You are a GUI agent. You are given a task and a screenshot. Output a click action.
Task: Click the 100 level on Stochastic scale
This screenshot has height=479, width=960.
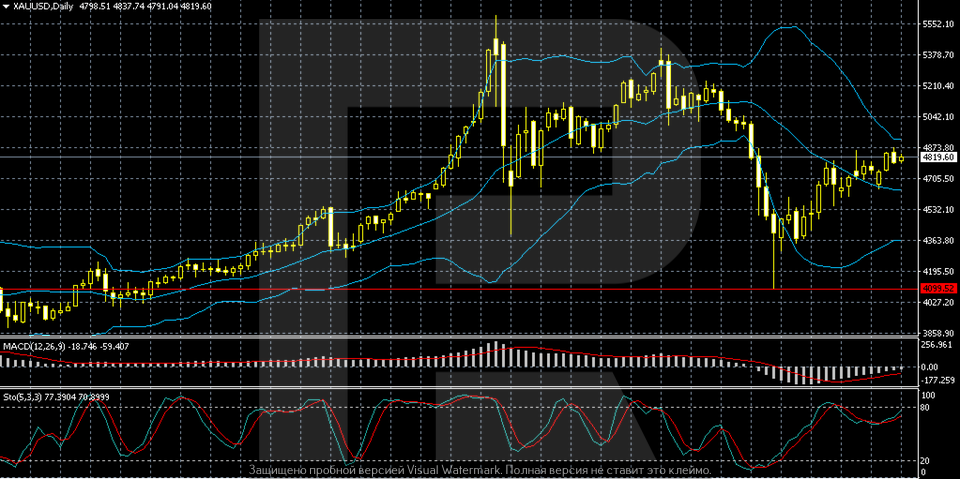pyautogui.click(x=926, y=395)
